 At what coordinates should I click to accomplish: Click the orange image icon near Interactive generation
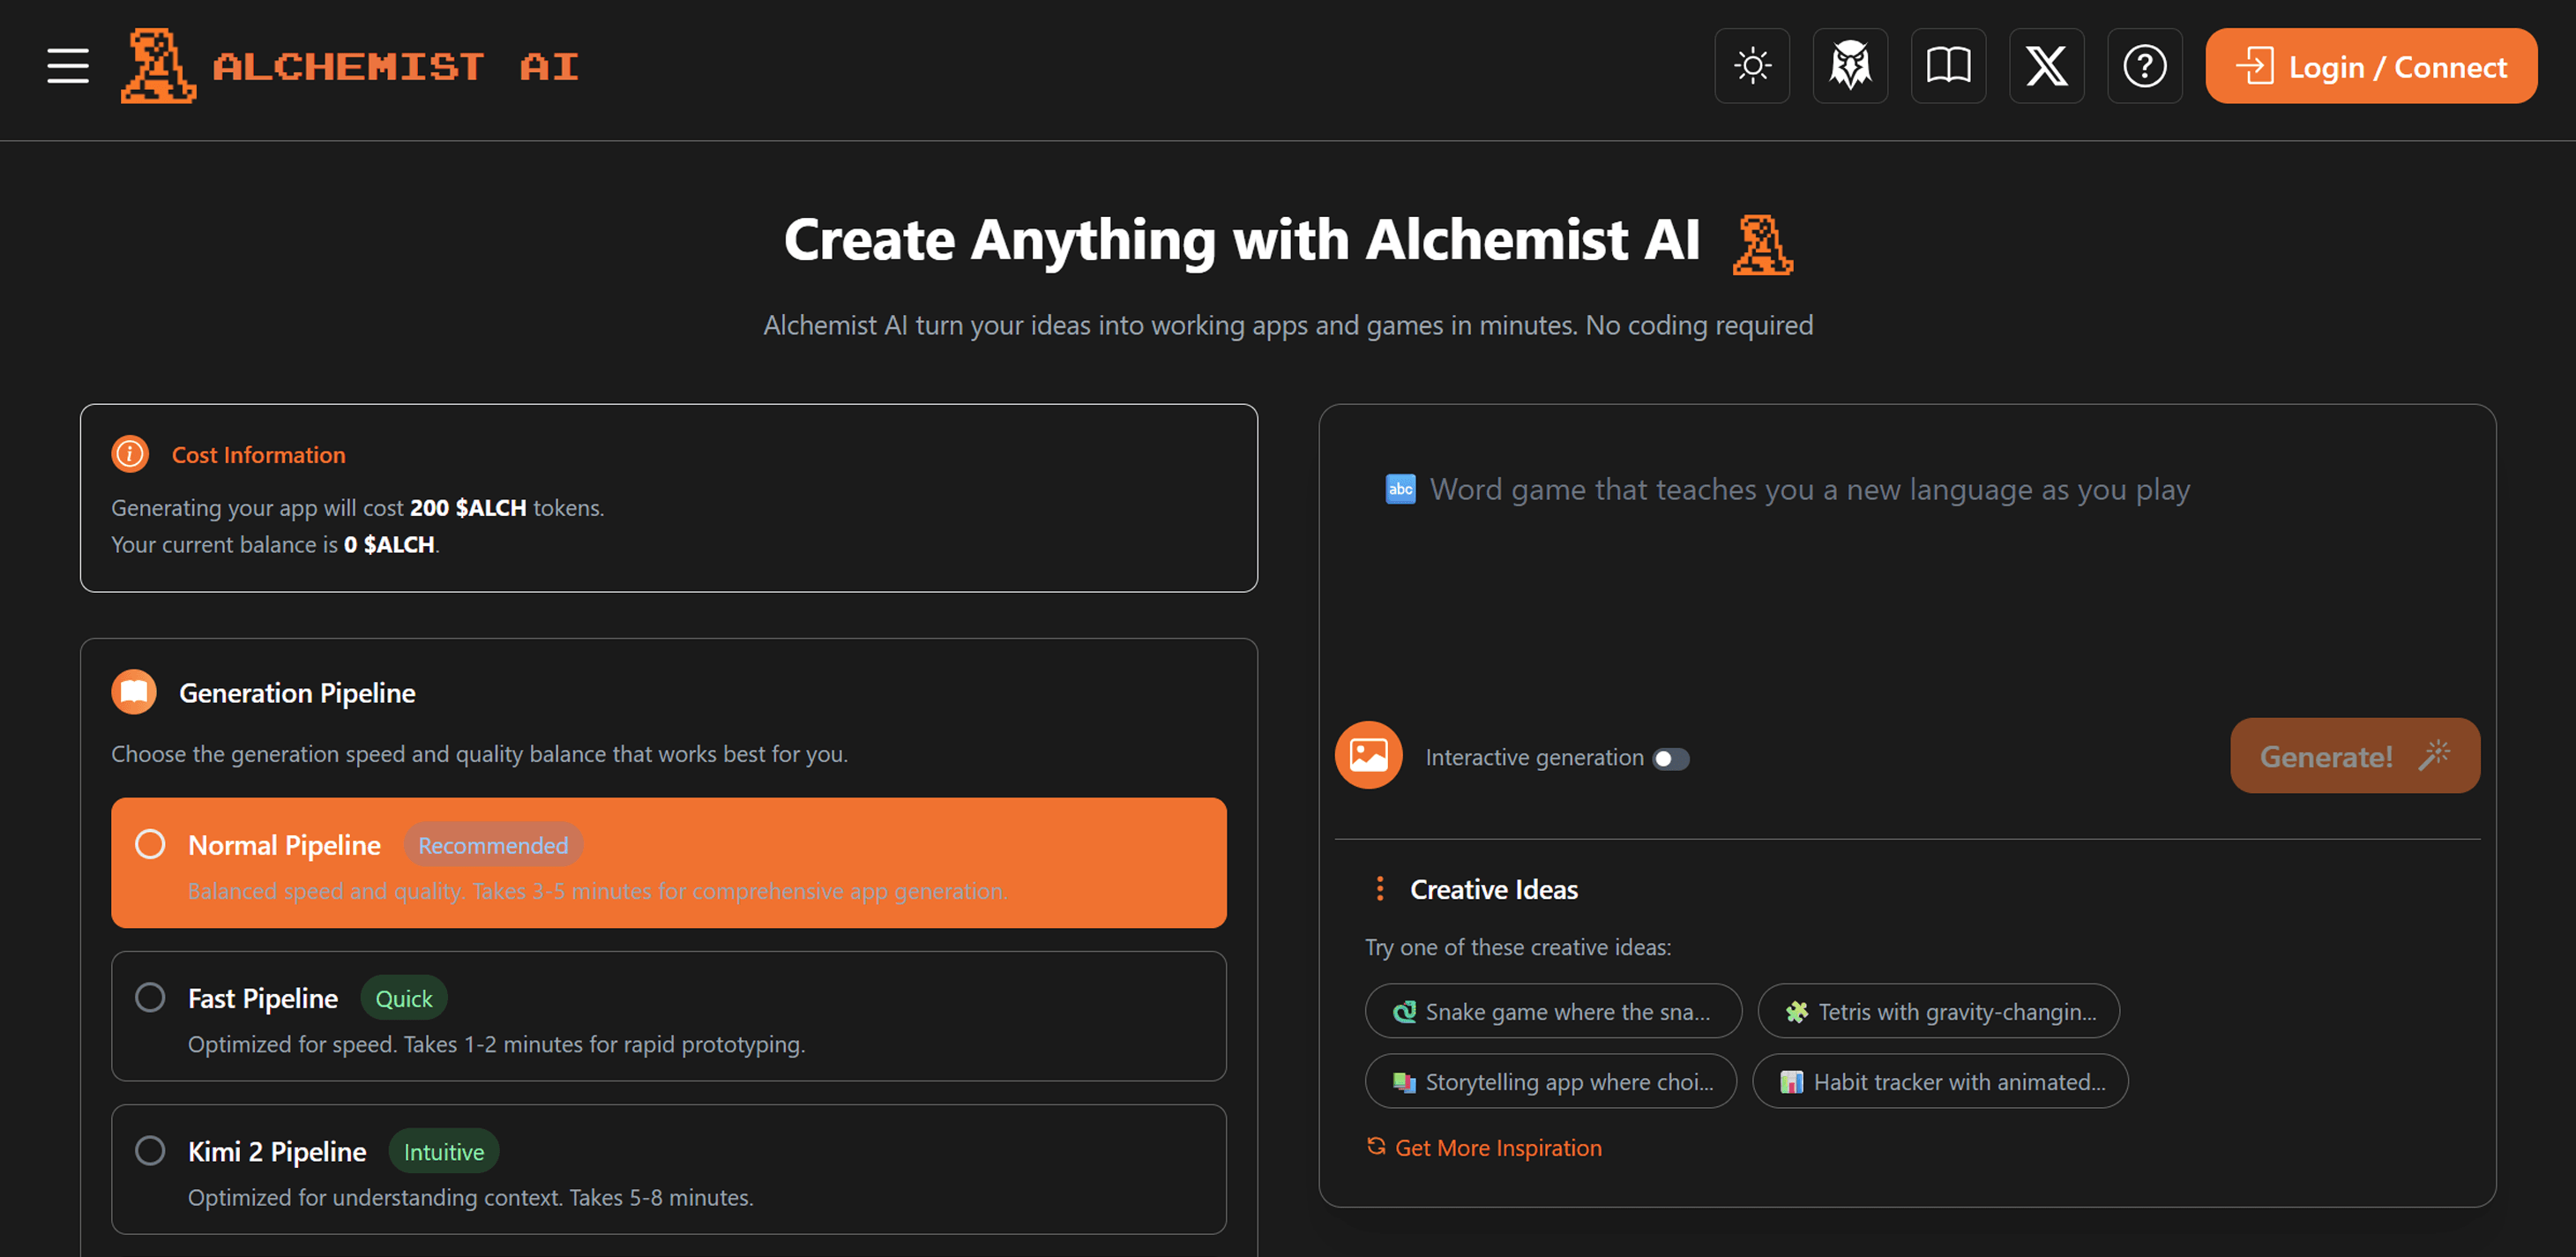coord(1368,756)
